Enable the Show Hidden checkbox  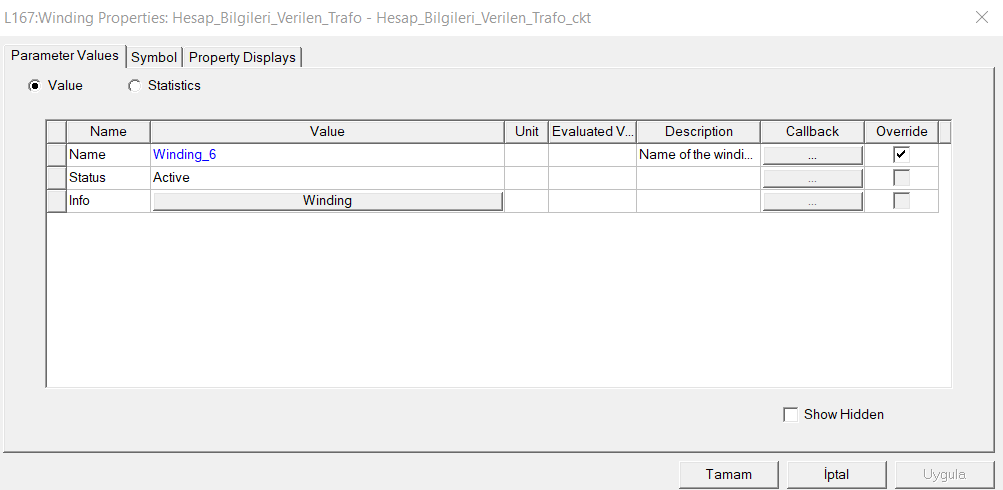pos(791,414)
